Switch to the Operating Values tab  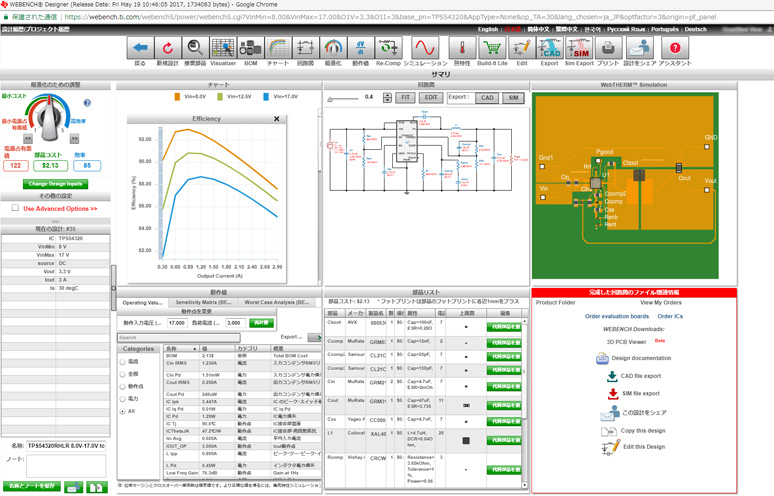142,303
